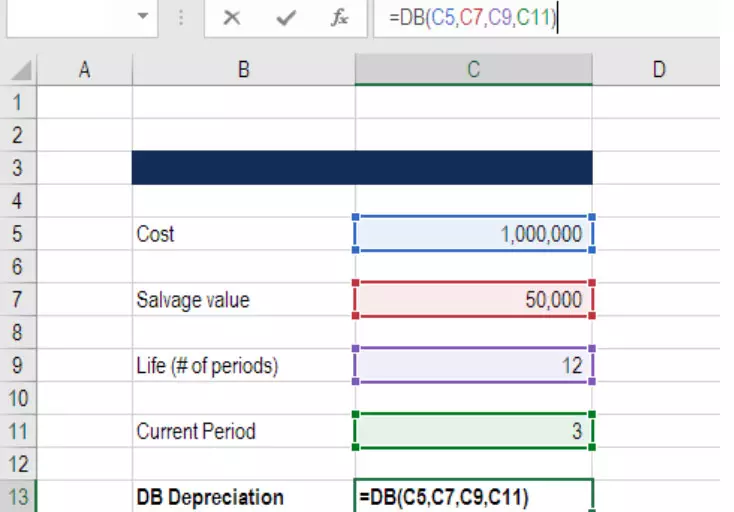Click the DB Depreciation label cell
The image size is (734, 512).
243,497
